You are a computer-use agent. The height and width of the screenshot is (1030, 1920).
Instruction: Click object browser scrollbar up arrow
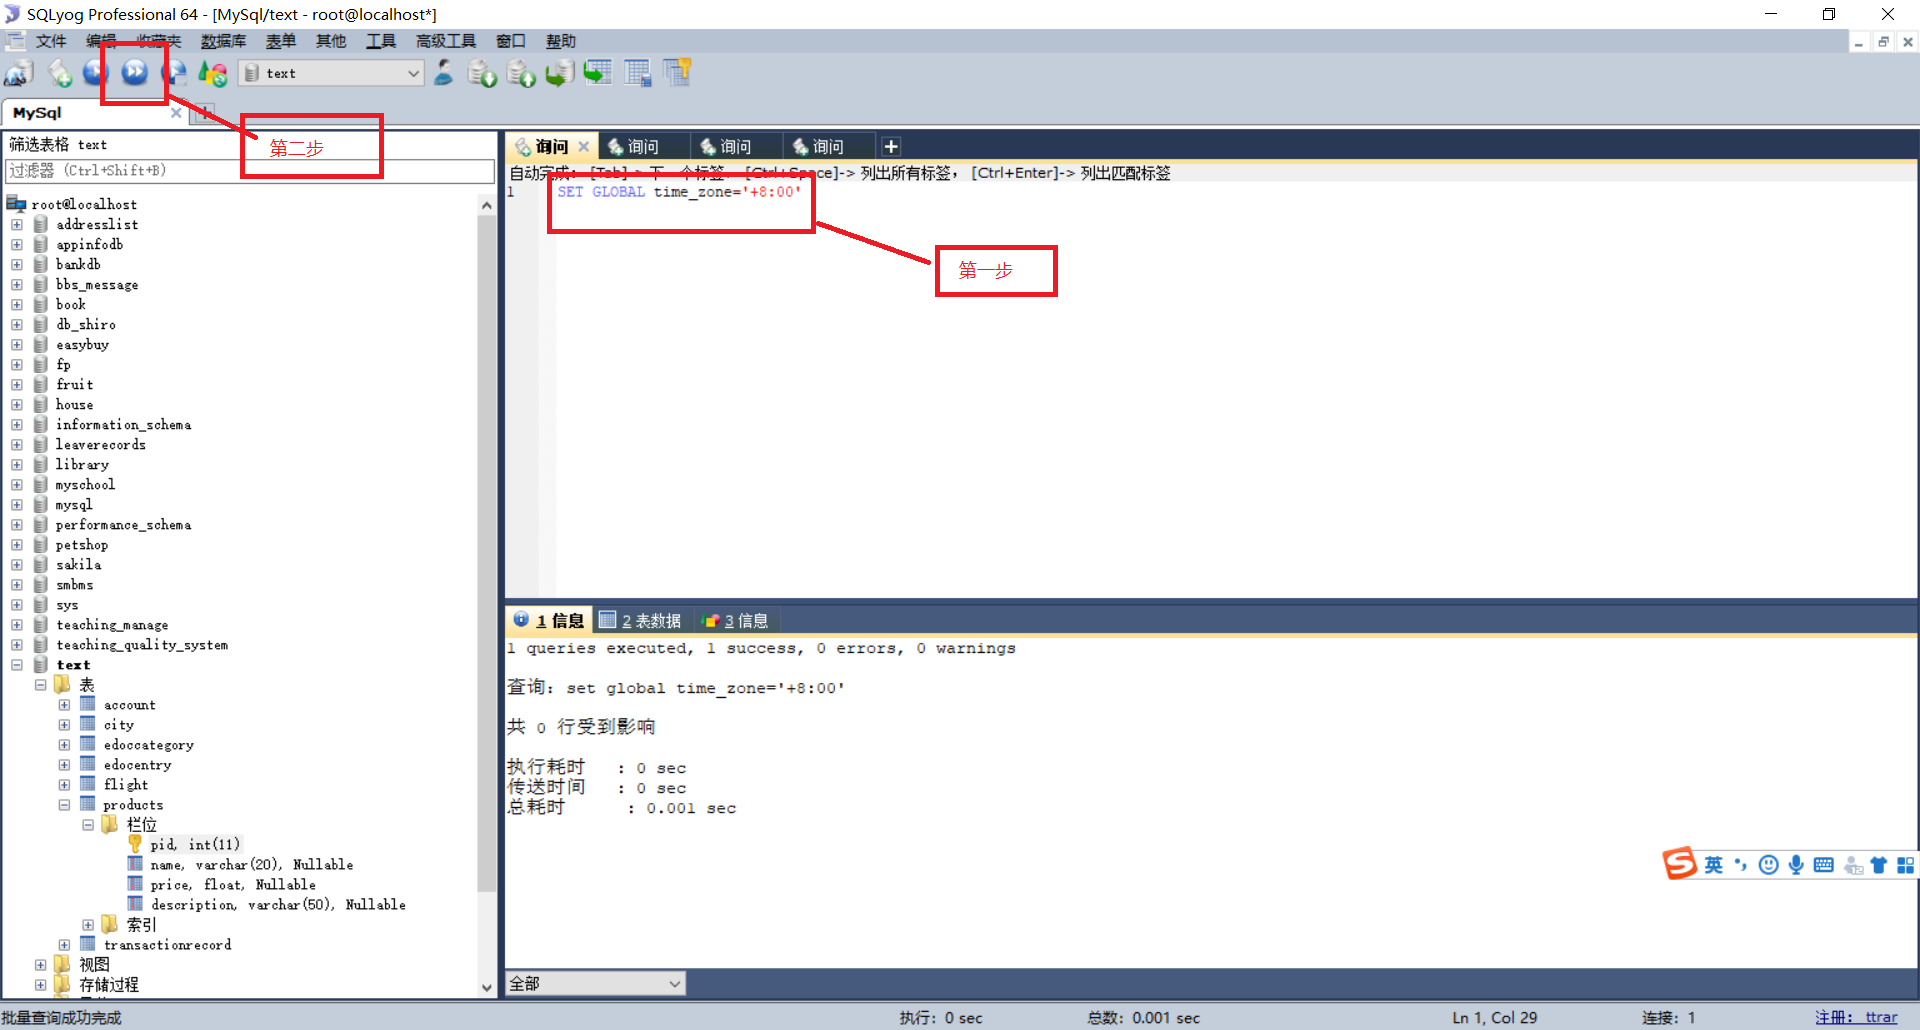click(x=487, y=205)
